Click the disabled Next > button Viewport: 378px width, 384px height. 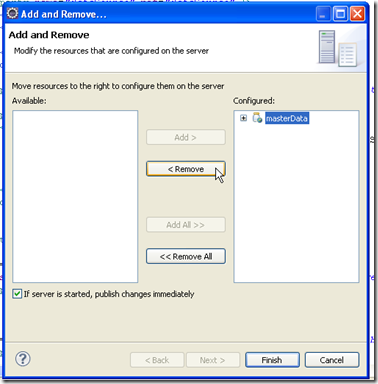213,360
